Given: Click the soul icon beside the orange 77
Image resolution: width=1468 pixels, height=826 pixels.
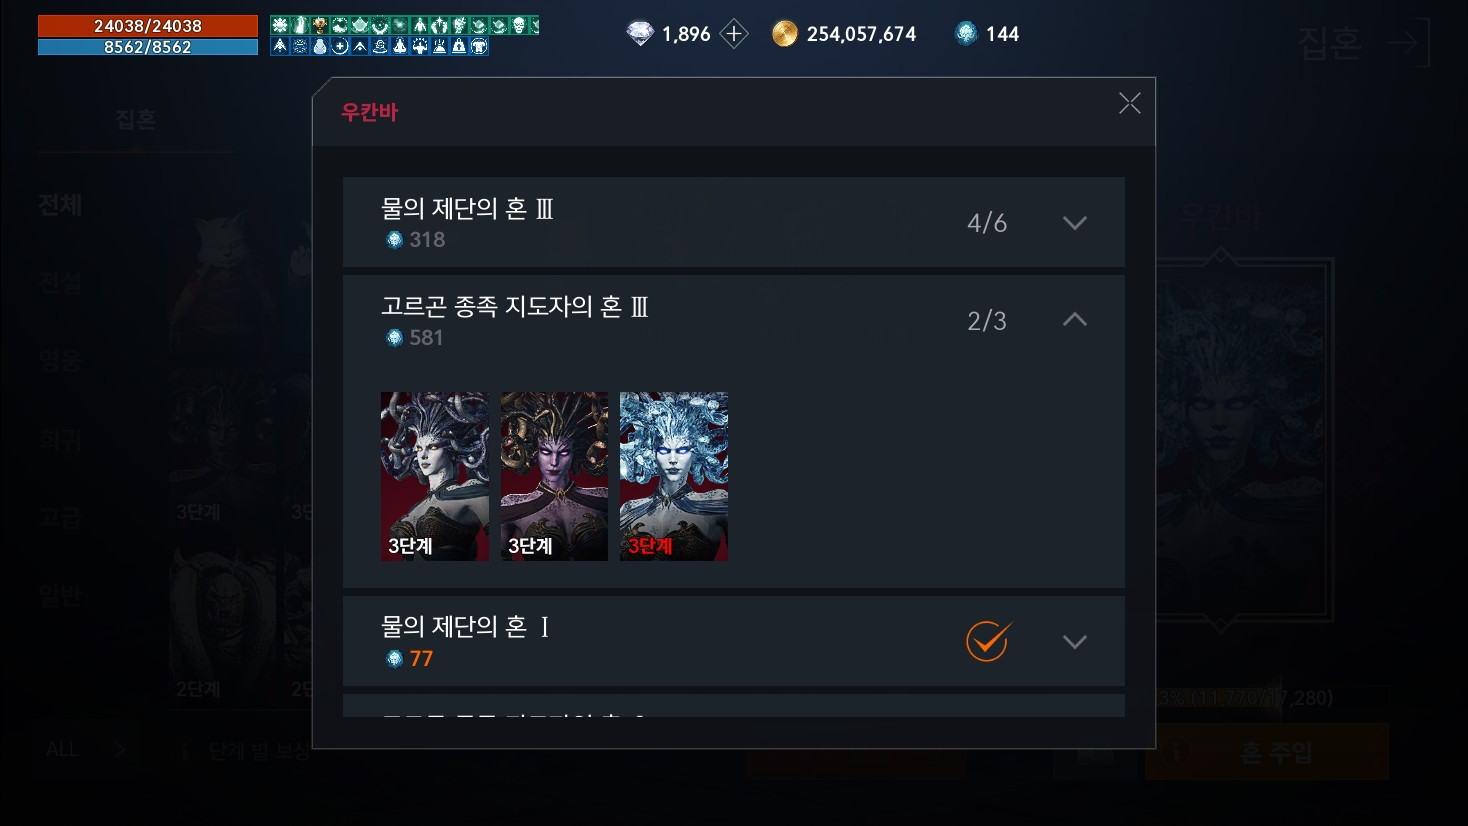Looking at the screenshot, I should [394, 658].
